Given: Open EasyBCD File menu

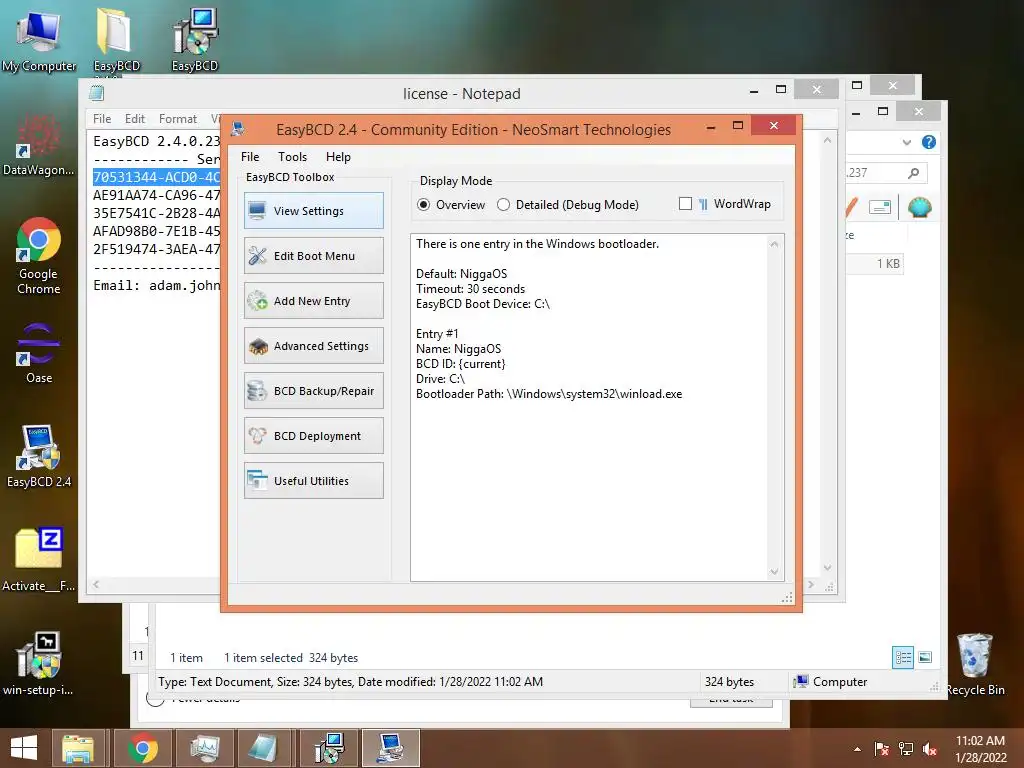Looking at the screenshot, I should pos(249,157).
